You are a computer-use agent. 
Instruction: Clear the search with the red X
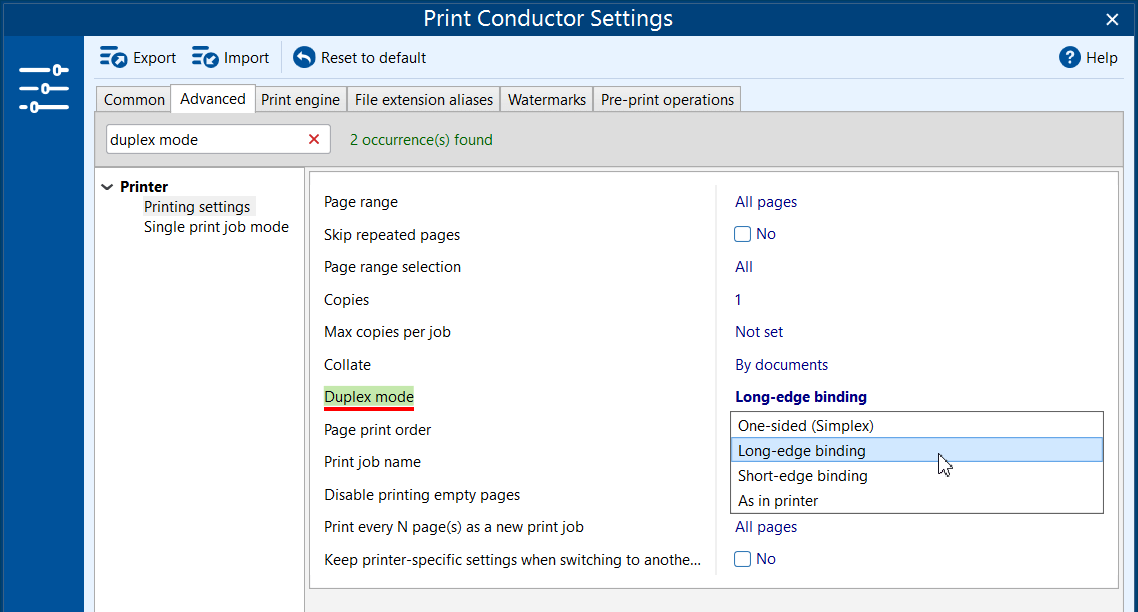pyautogui.click(x=314, y=140)
